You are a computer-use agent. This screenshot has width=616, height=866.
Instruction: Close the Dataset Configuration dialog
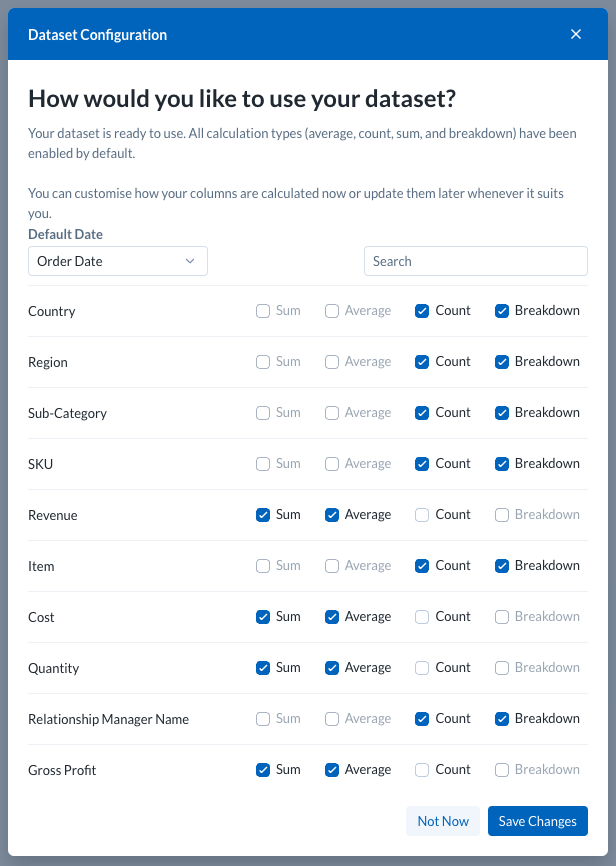pos(576,33)
